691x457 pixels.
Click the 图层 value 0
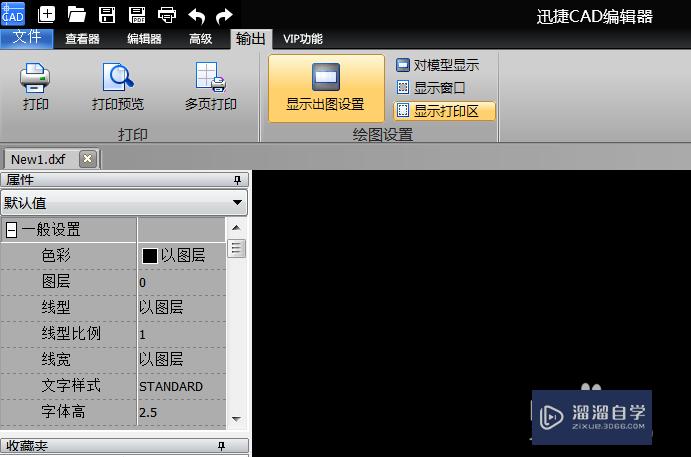pos(182,282)
